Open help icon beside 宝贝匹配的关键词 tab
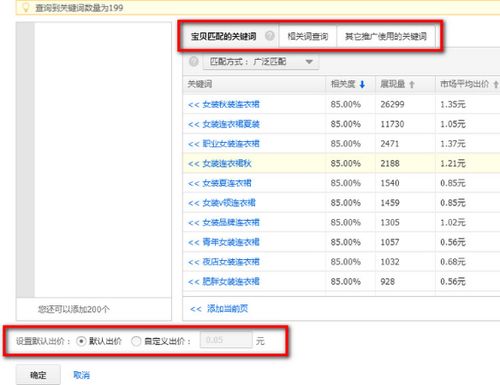500x385 pixels. [x=270, y=35]
